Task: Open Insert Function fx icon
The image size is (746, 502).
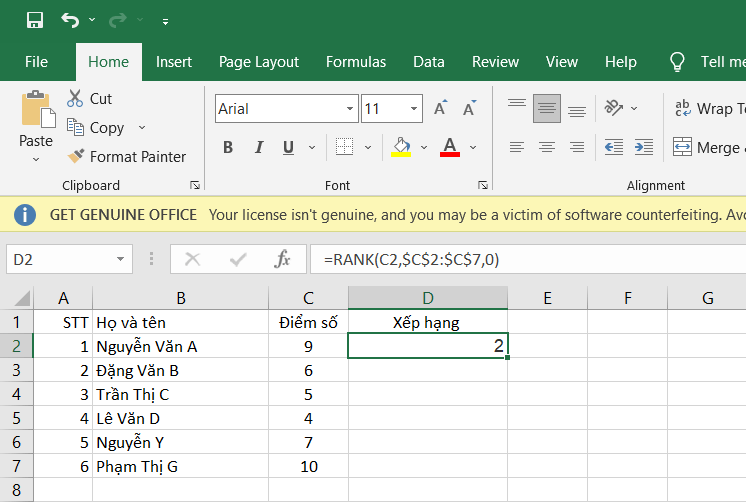Action: click(283, 259)
